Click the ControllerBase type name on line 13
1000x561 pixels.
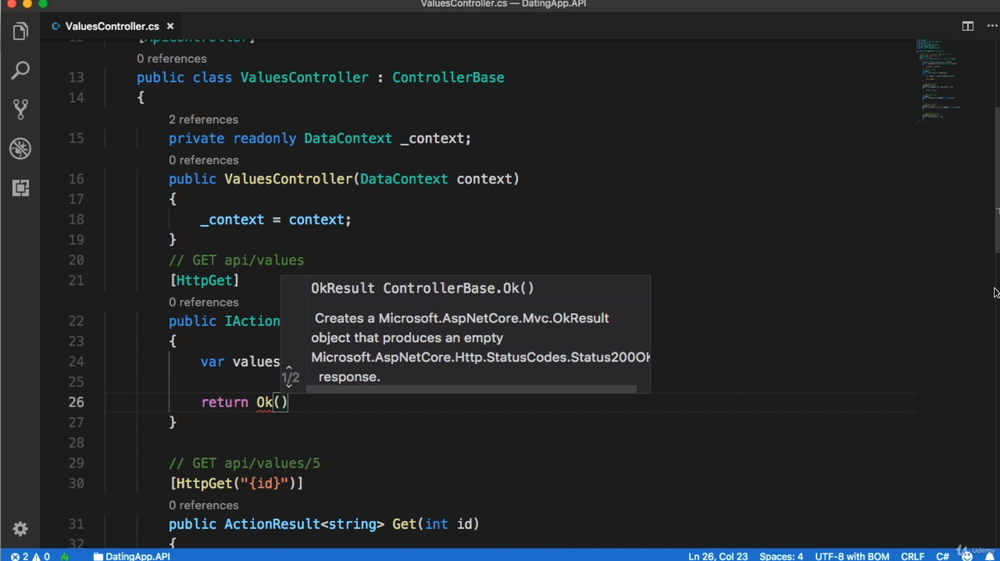tap(448, 77)
